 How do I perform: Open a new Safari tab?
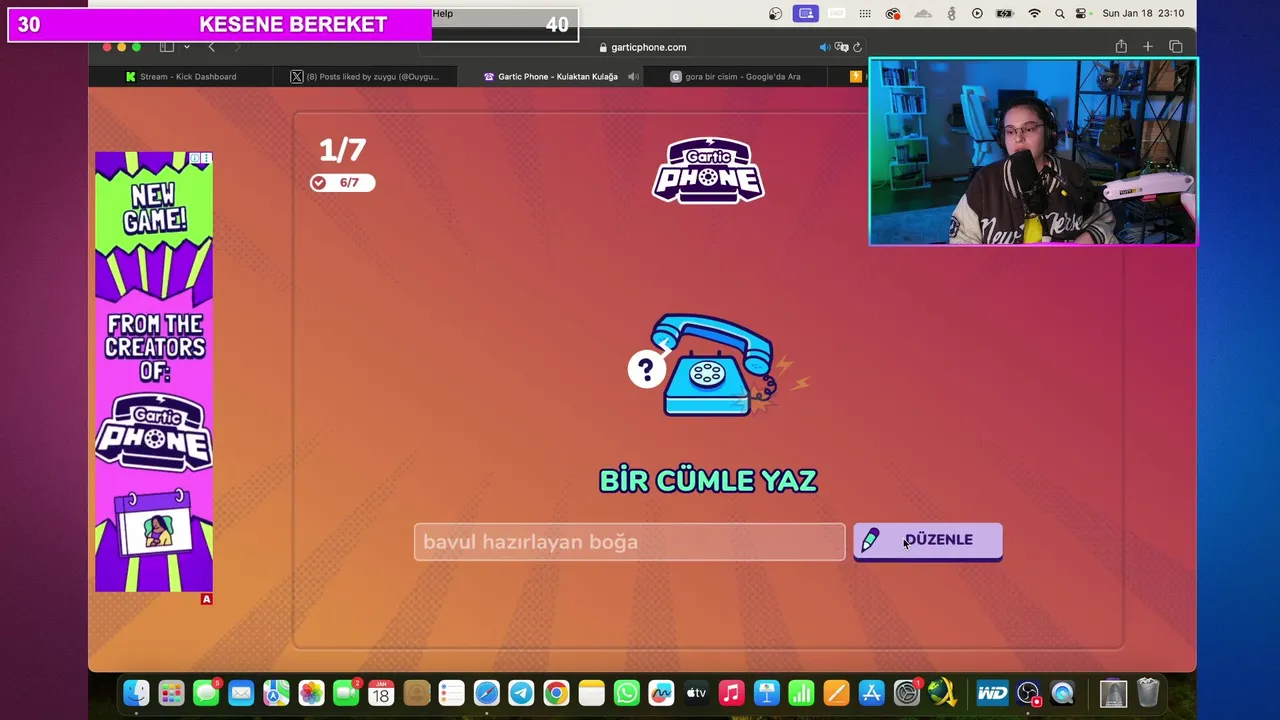1148,47
